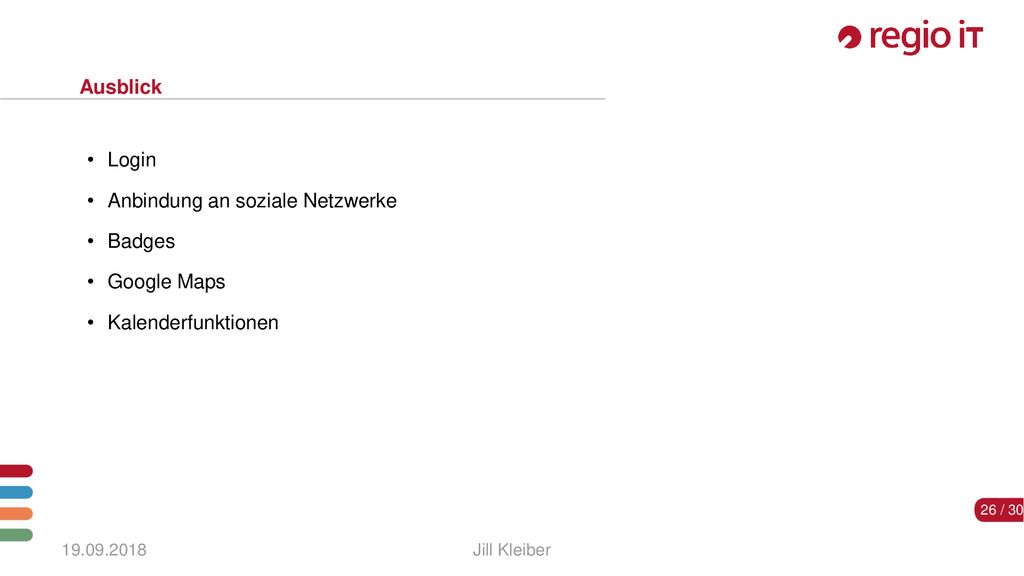Click the red swirl logo emblem
The height and width of the screenshot is (576, 1024).
pos(849,37)
